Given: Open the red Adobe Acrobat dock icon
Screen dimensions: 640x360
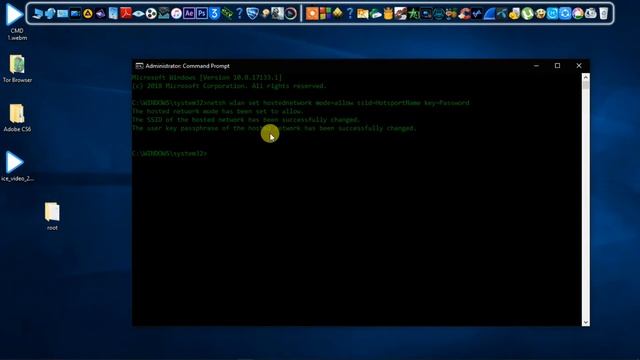Looking at the screenshot, I should [x=126, y=13].
